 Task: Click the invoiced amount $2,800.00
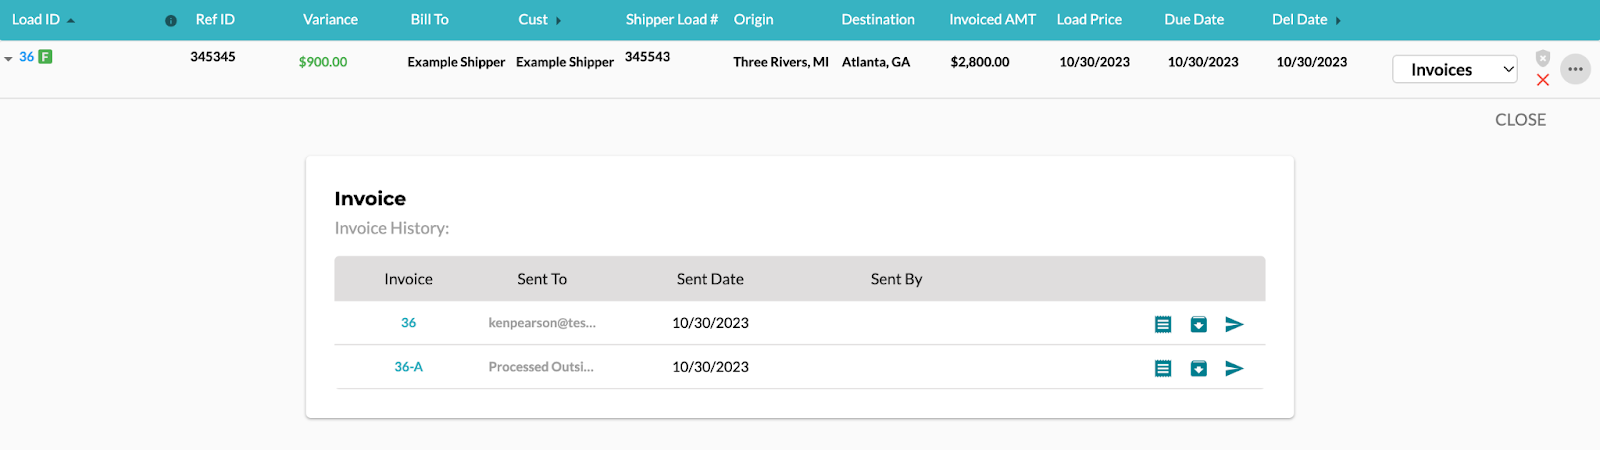pyautogui.click(x=980, y=62)
